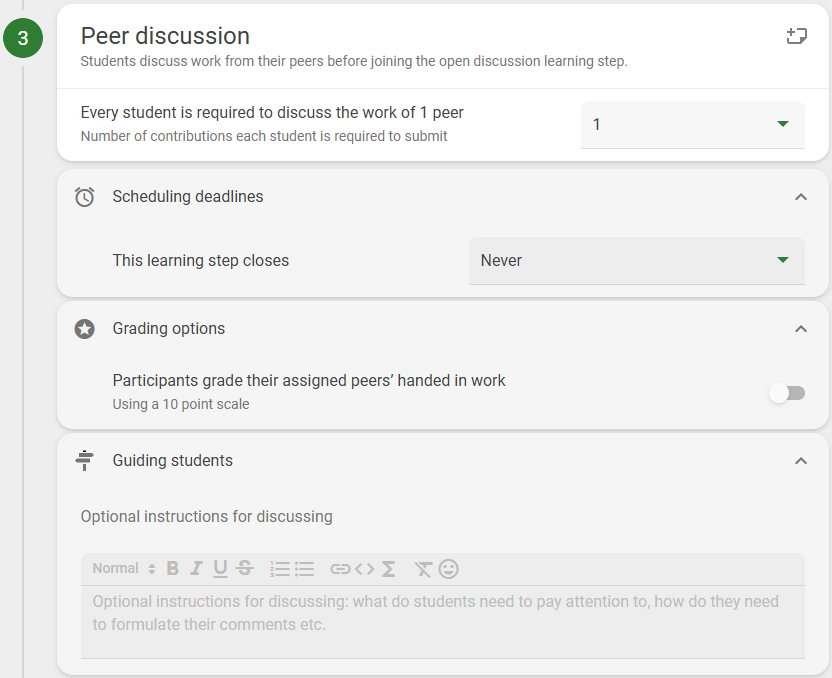Open the Normal paragraph style selector
The image size is (832, 678).
(120, 568)
